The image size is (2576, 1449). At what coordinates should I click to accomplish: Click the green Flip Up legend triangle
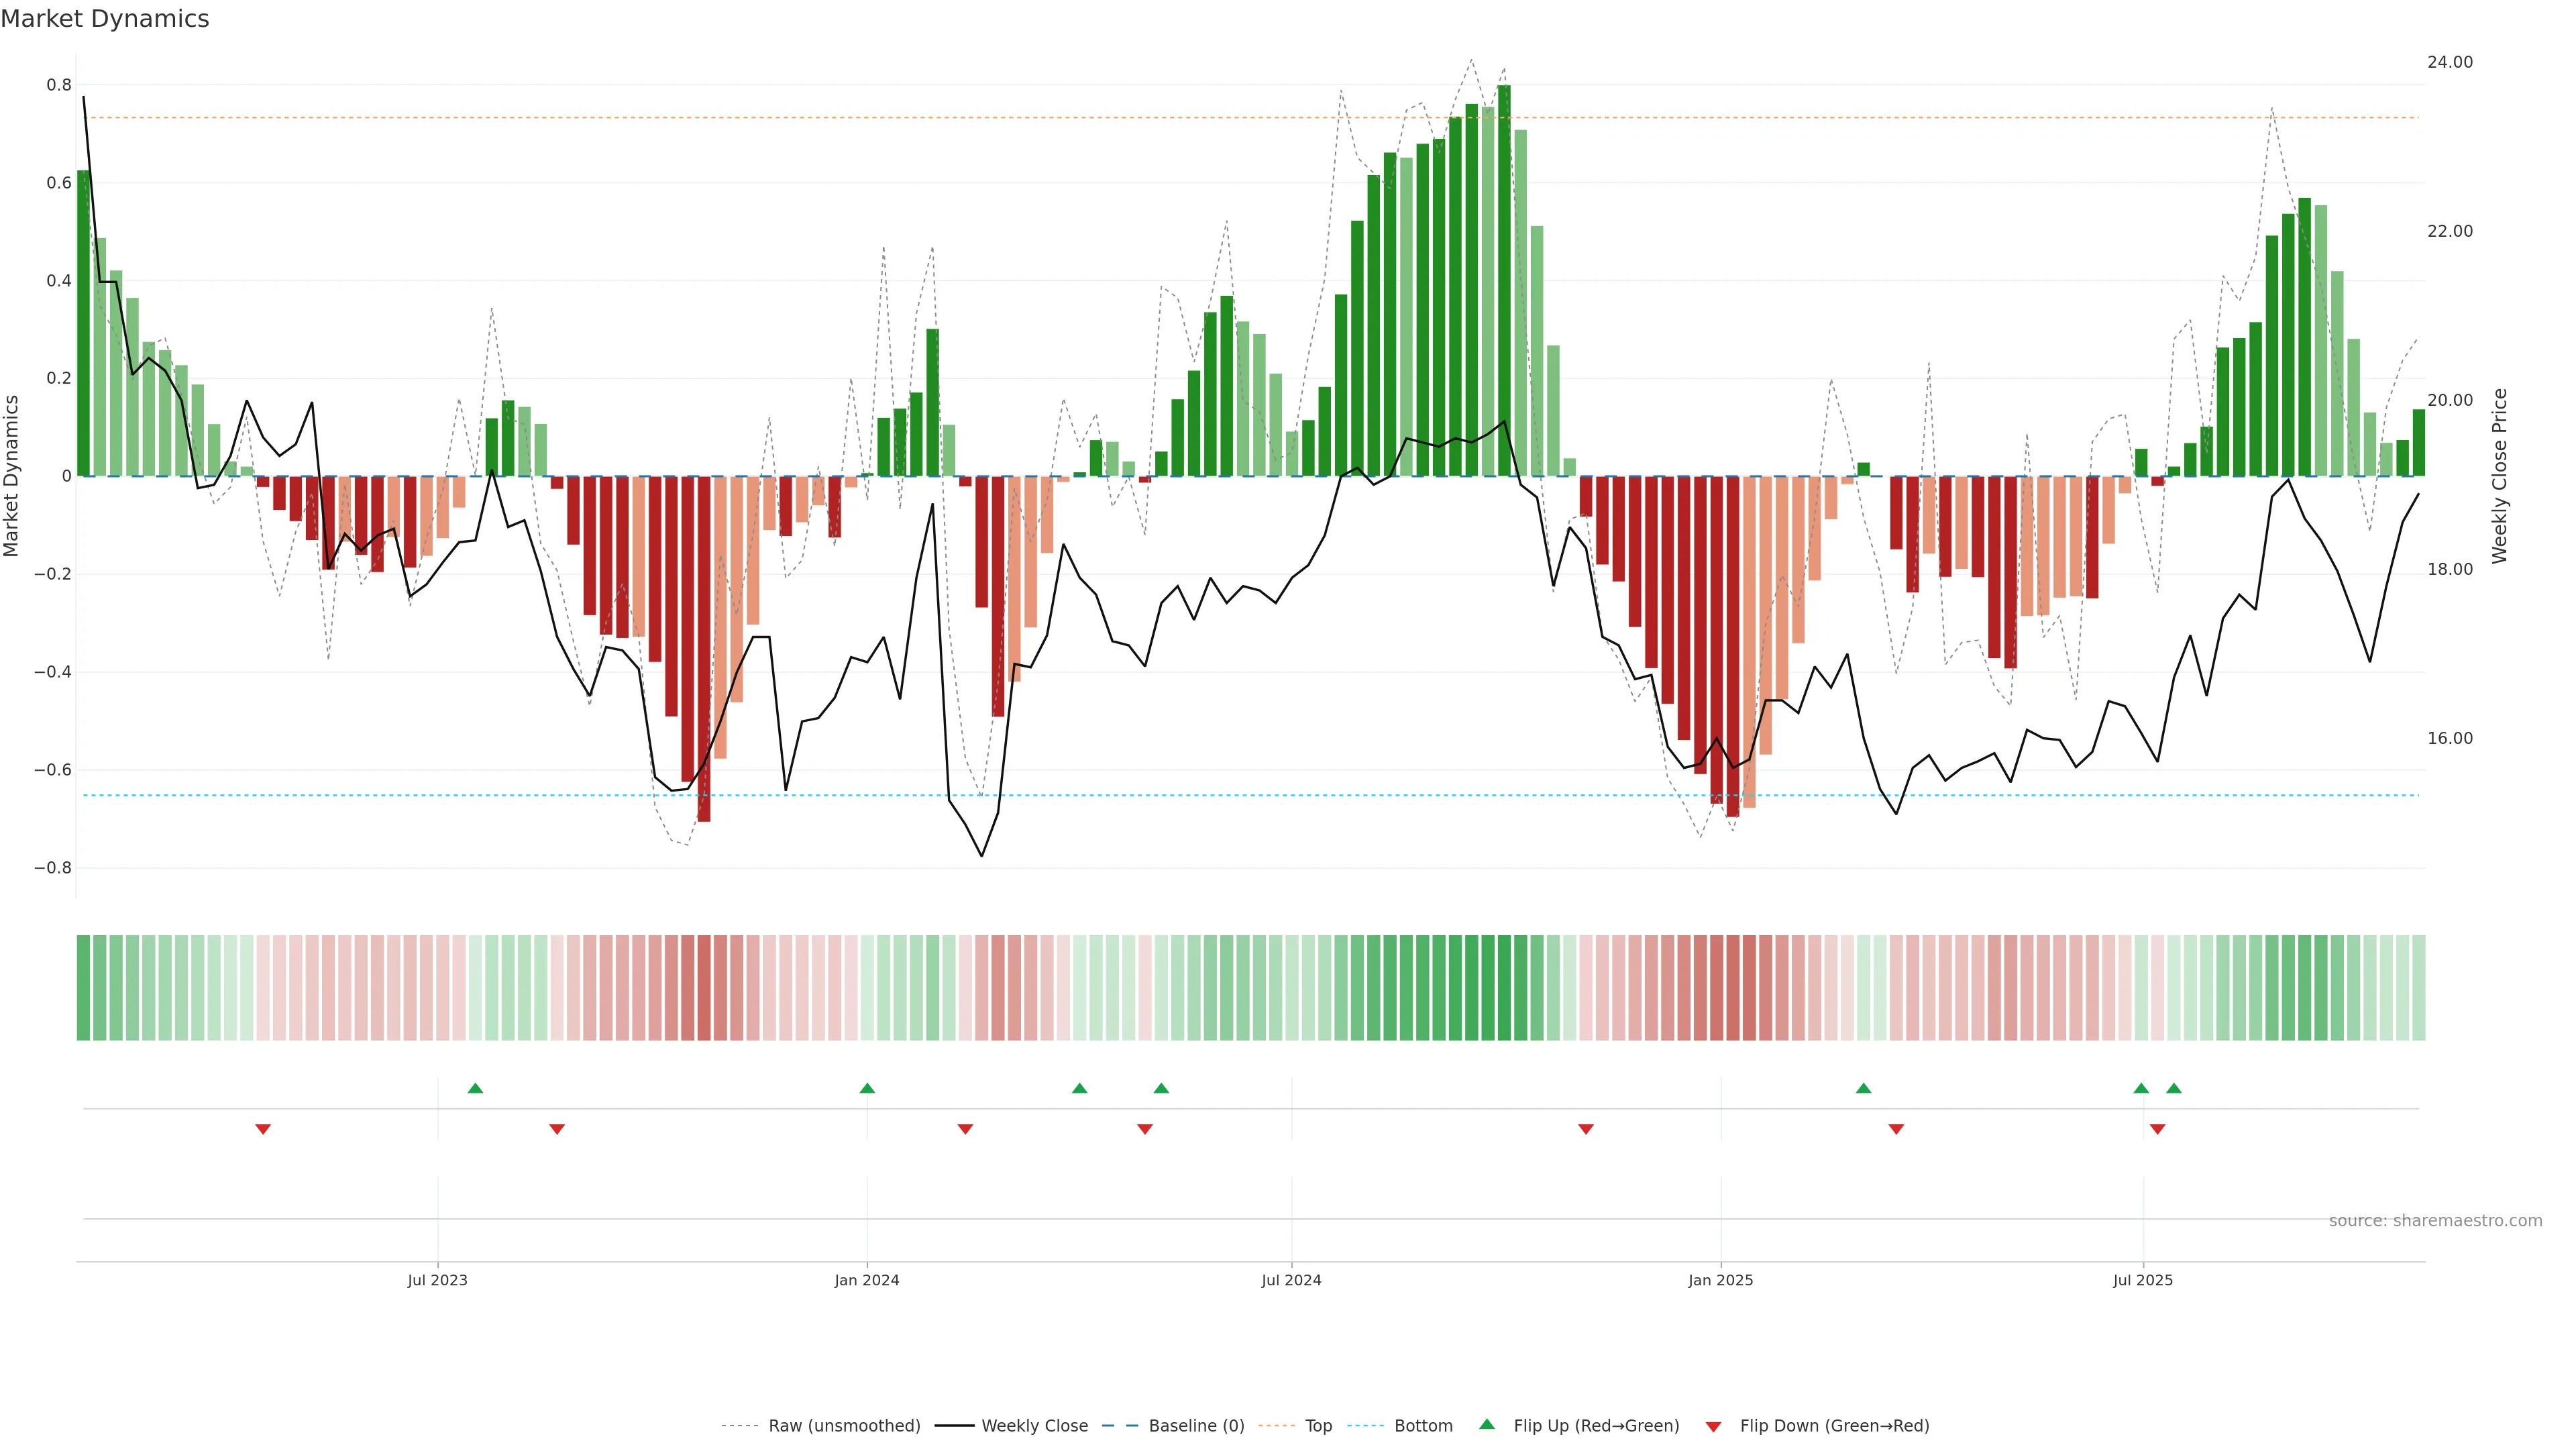pos(1487,1424)
